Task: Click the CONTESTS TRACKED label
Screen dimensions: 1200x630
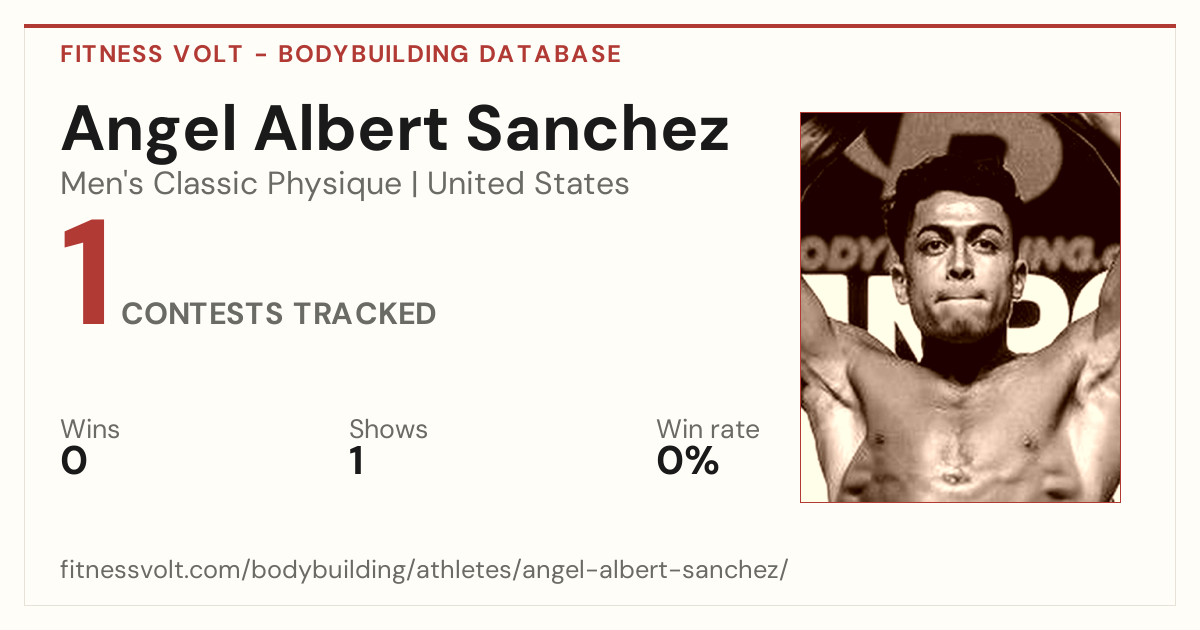Action: tap(279, 314)
